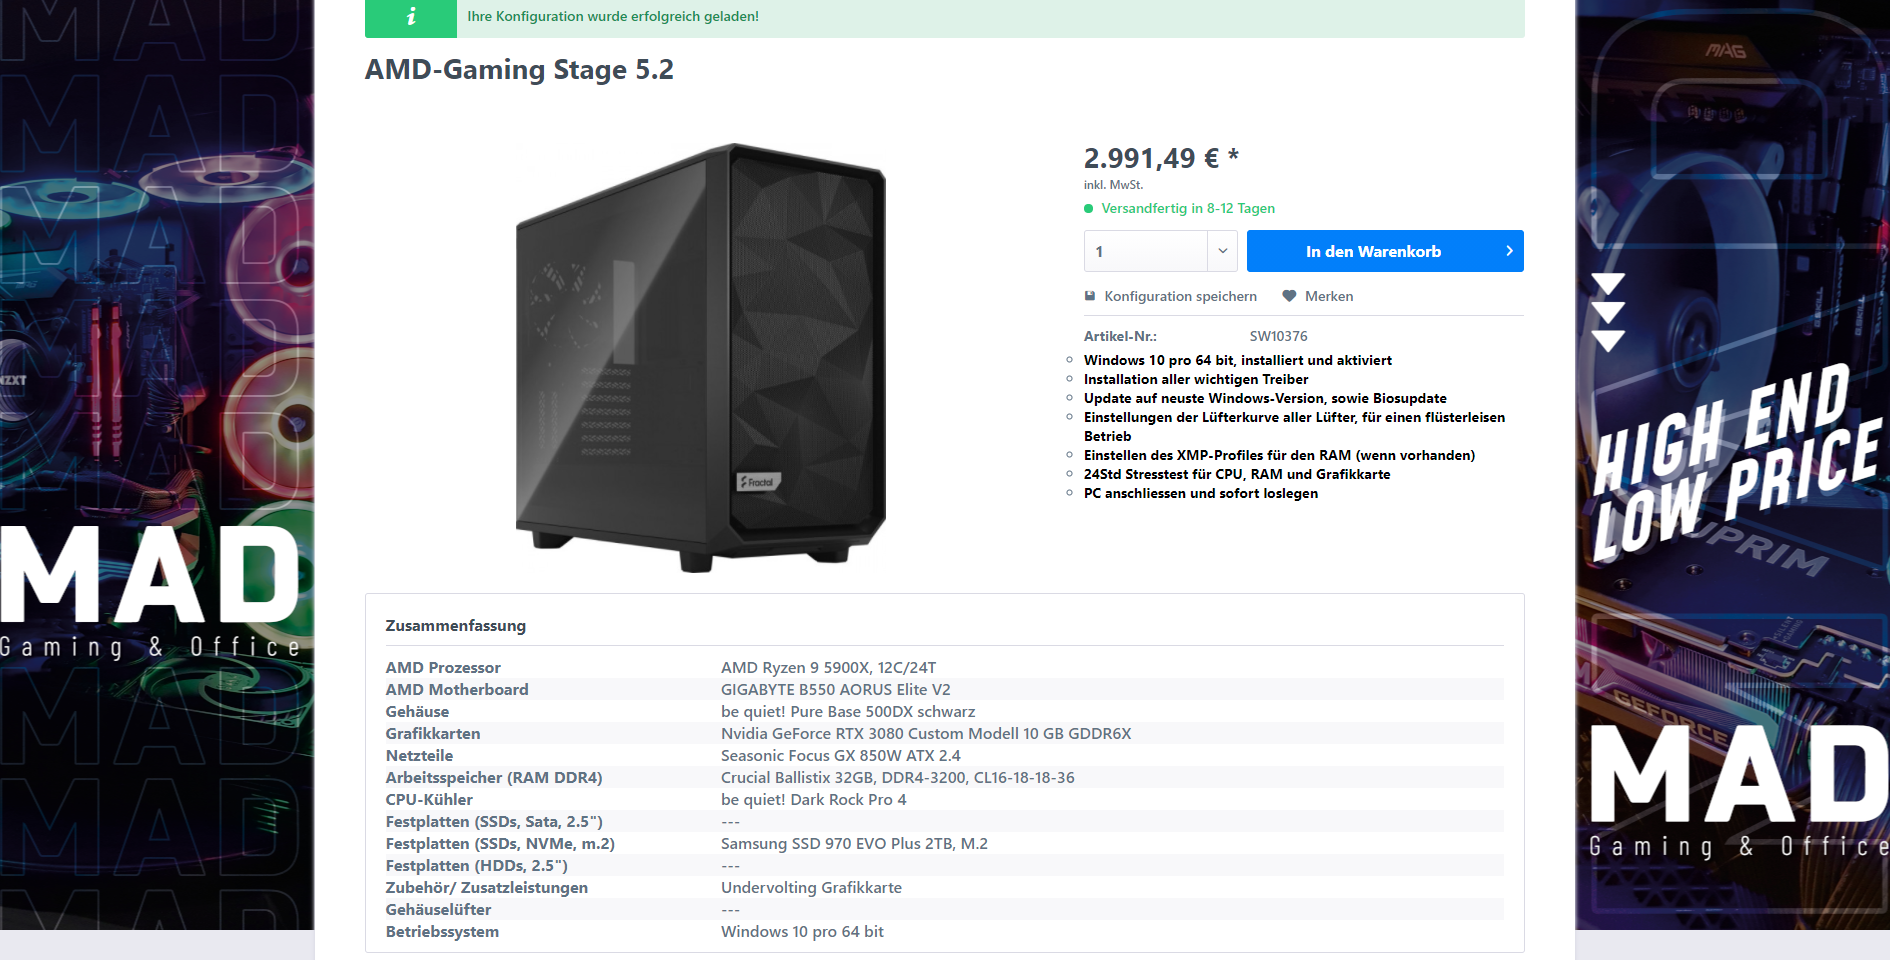The image size is (1890, 960).
Task: Click the AMD Motherboard label
Action: tap(457, 689)
